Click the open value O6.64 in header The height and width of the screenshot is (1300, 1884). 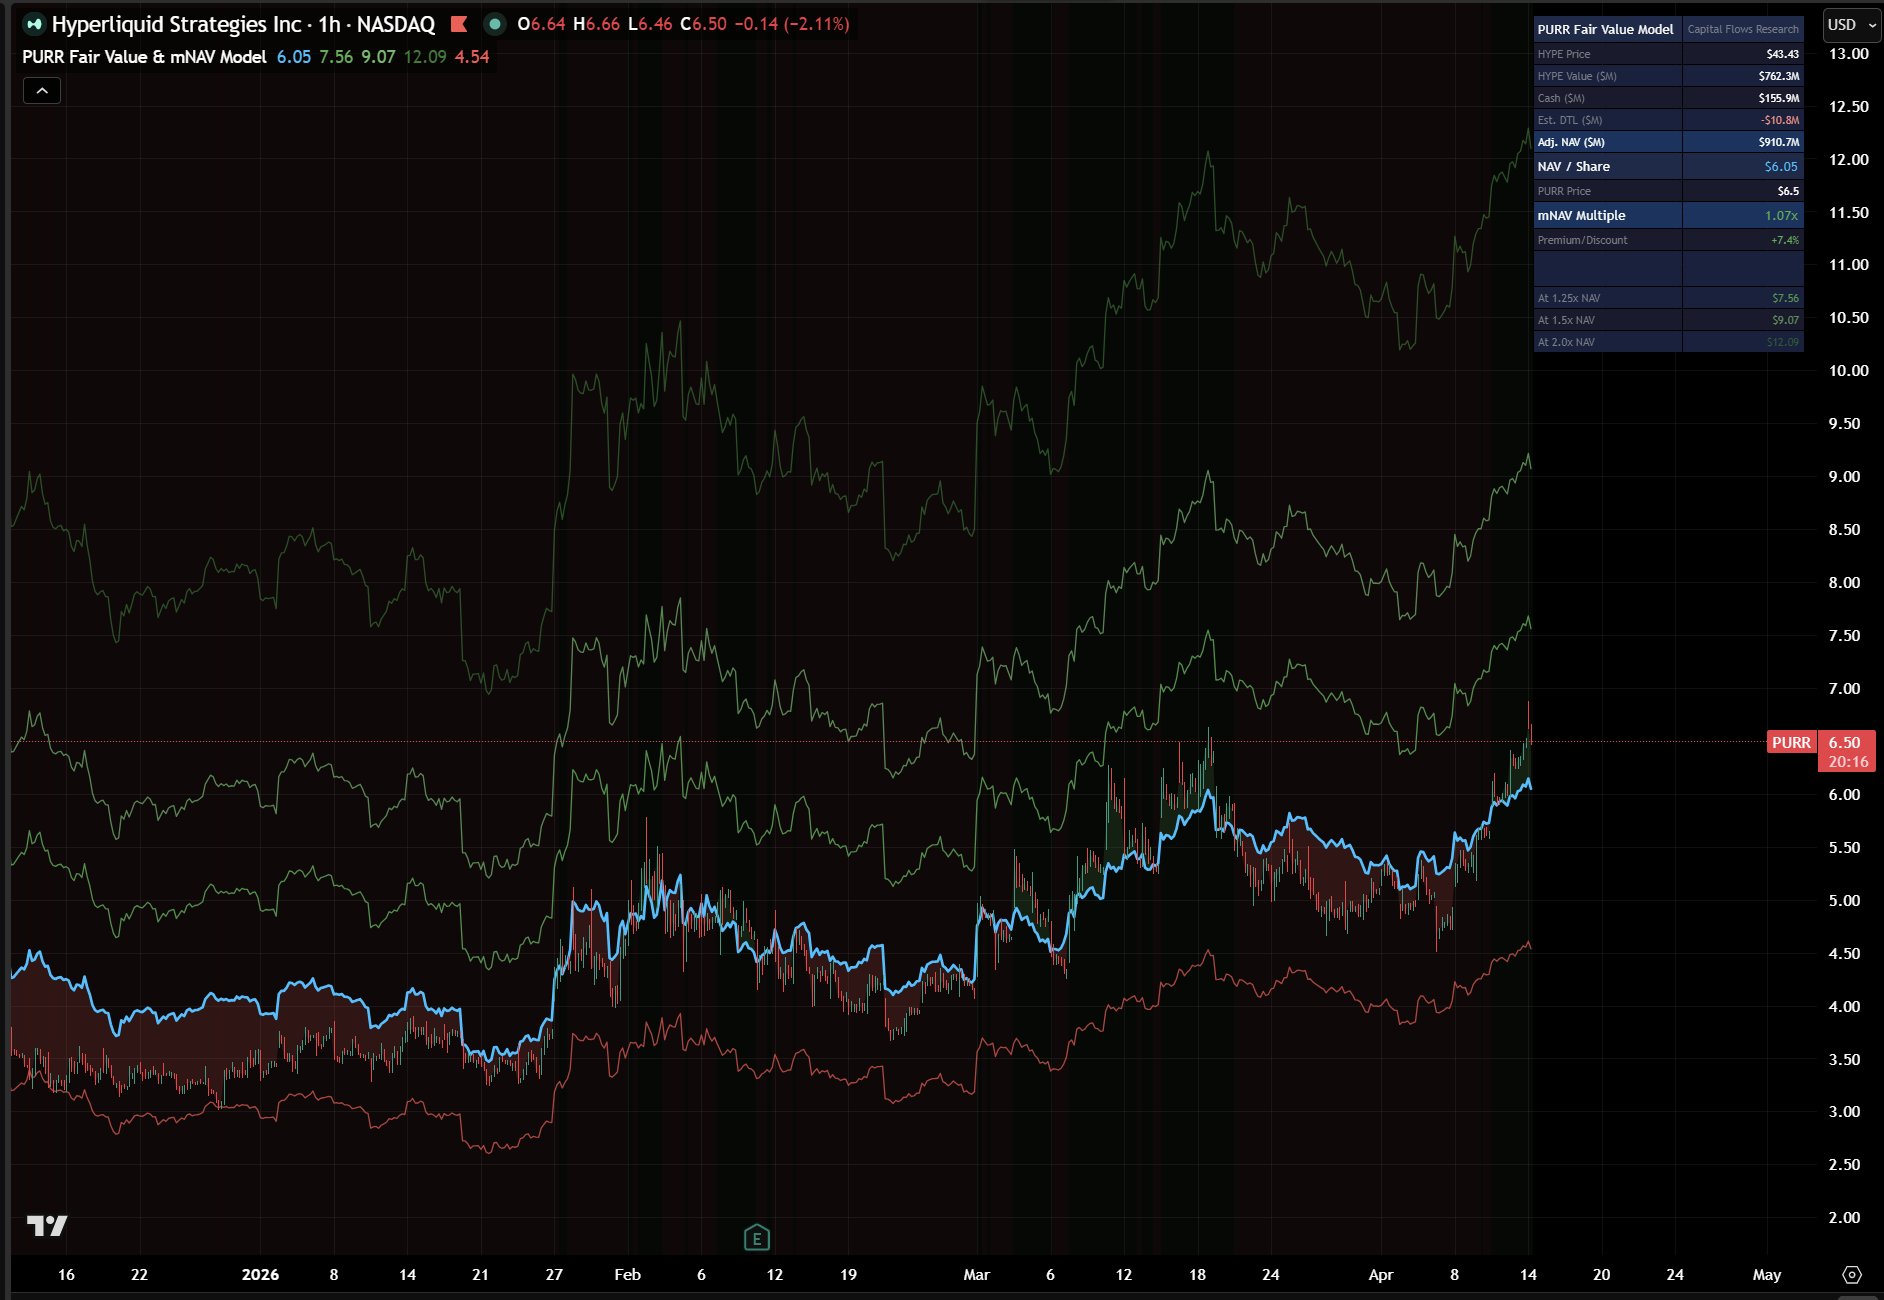(x=541, y=24)
